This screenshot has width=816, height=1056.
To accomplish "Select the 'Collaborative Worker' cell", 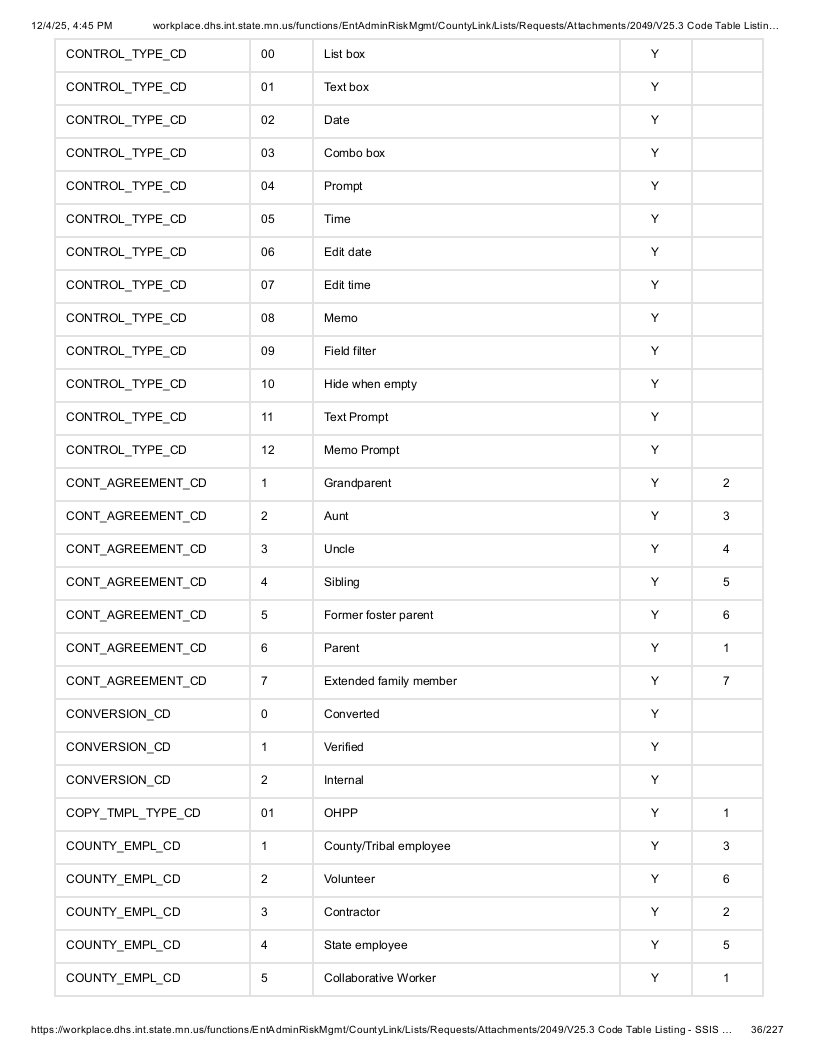I will pyautogui.click(x=466, y=979).
